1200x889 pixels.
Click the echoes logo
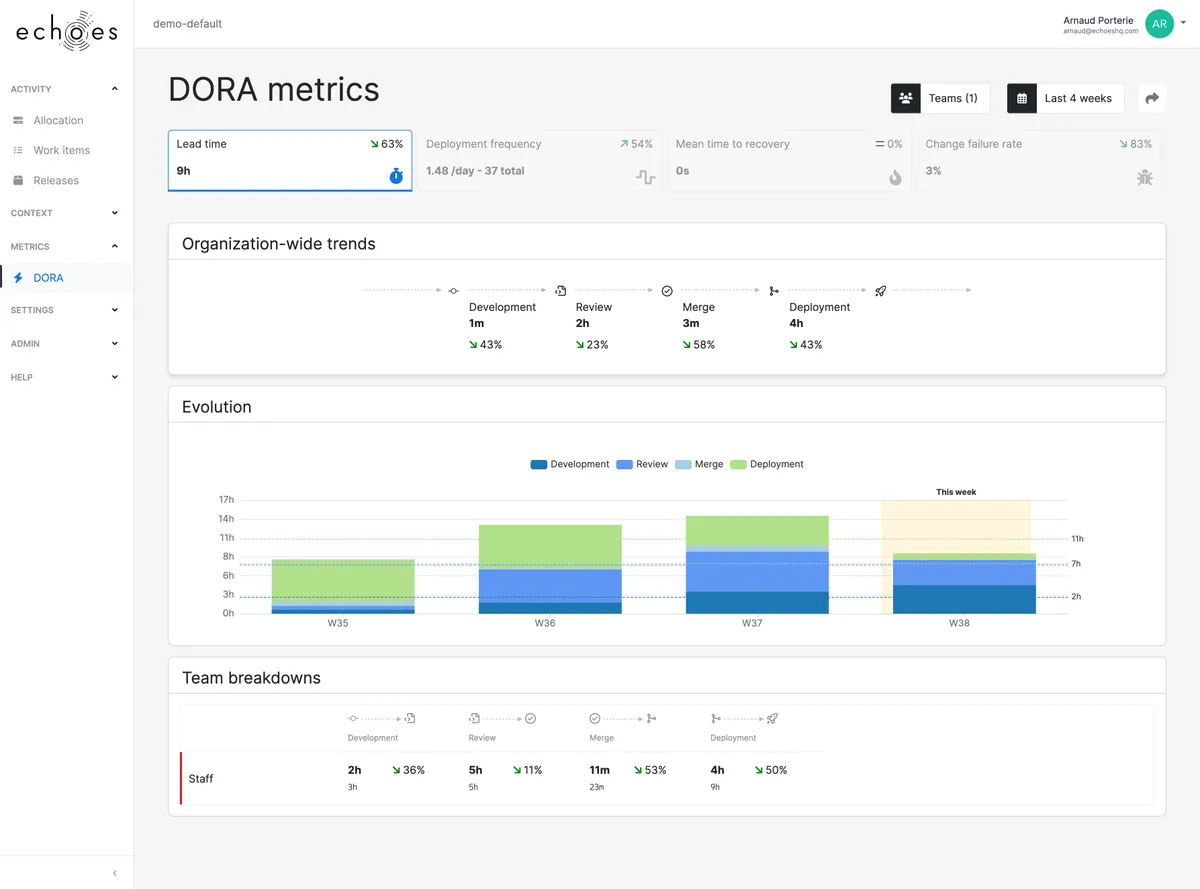pos(66,31)
